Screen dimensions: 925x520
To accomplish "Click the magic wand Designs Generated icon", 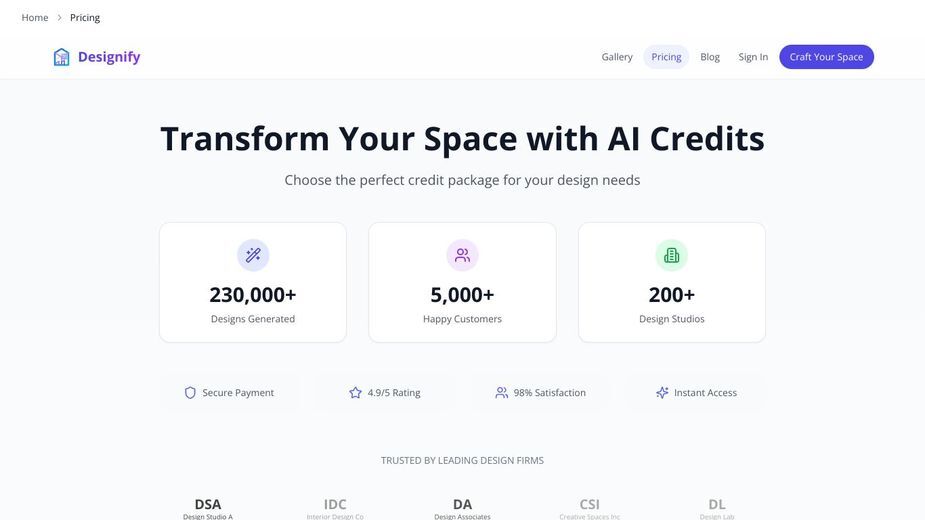I will pos(253,255).
